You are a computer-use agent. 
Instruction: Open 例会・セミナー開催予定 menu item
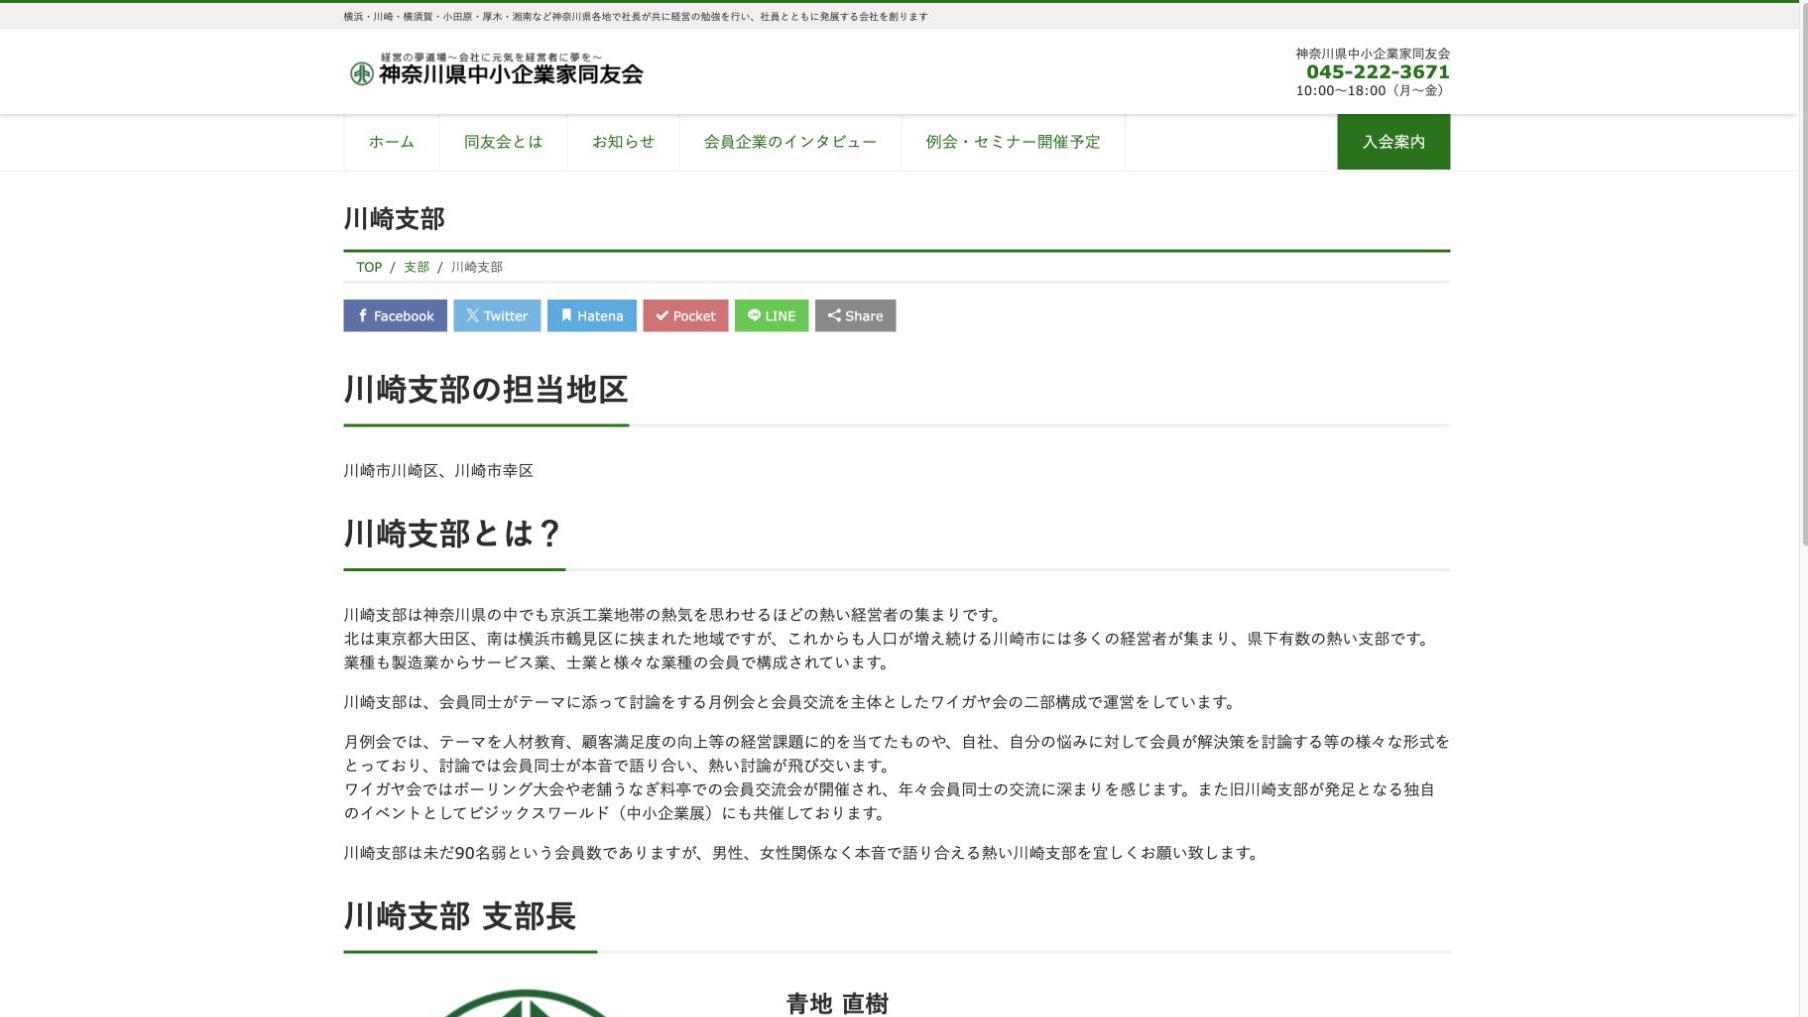point(1013,142)
